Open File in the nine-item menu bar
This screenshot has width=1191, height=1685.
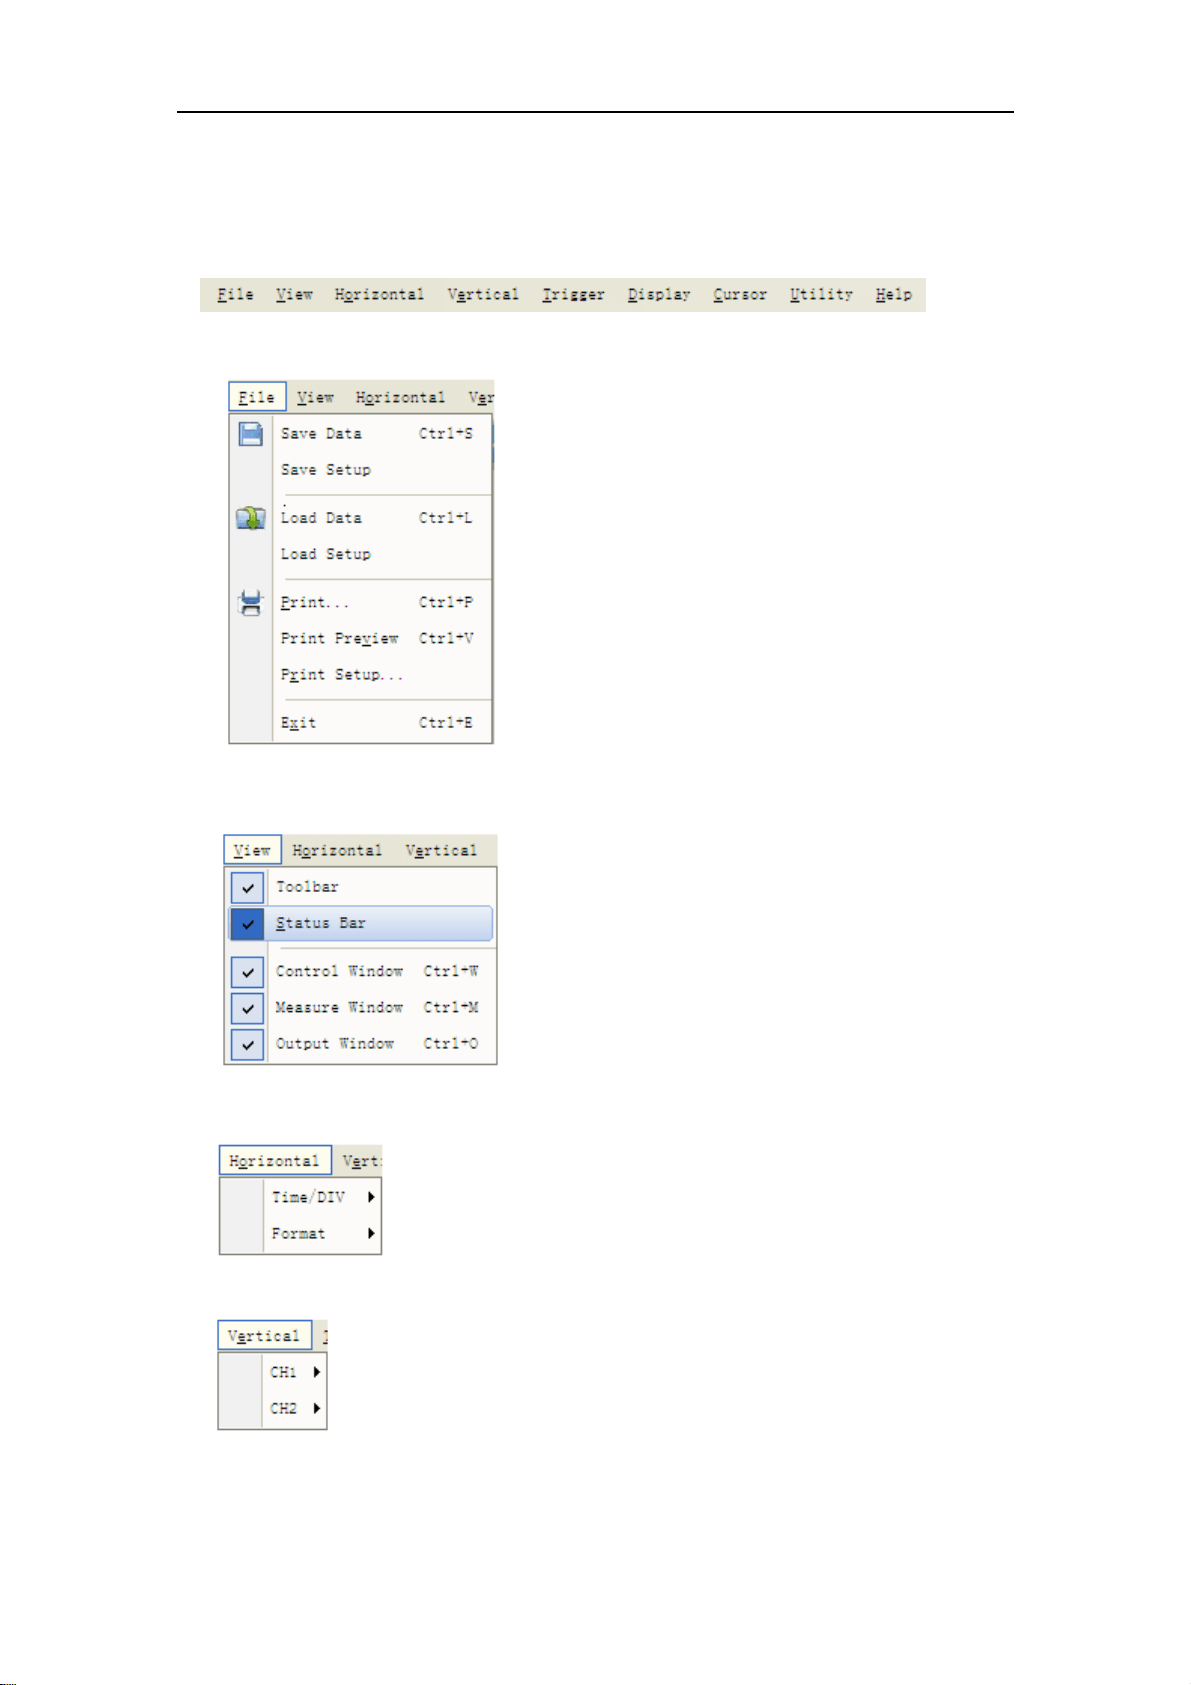235,295
